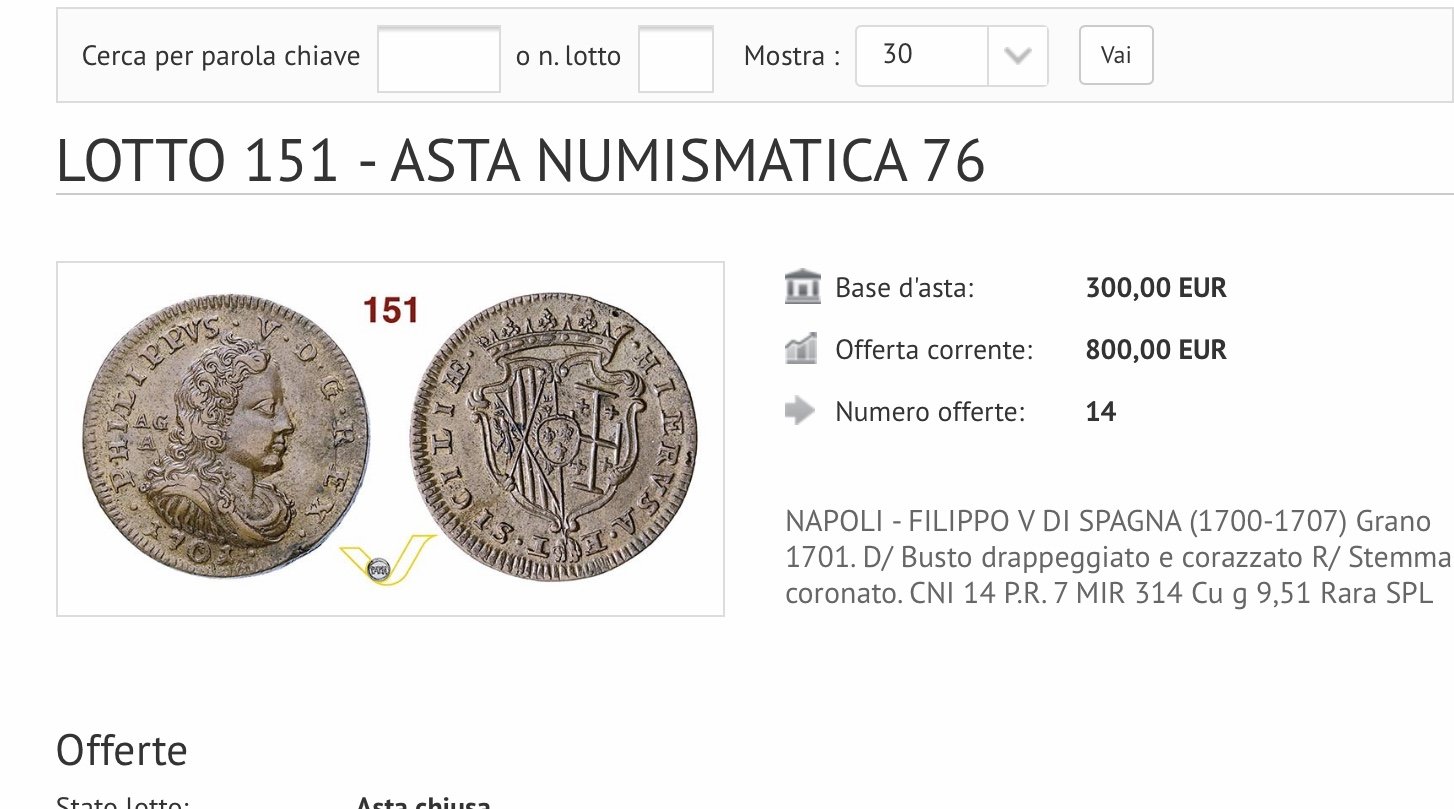
Task: Open the Mostra dropdown arrow
Action: point(1017,56)
